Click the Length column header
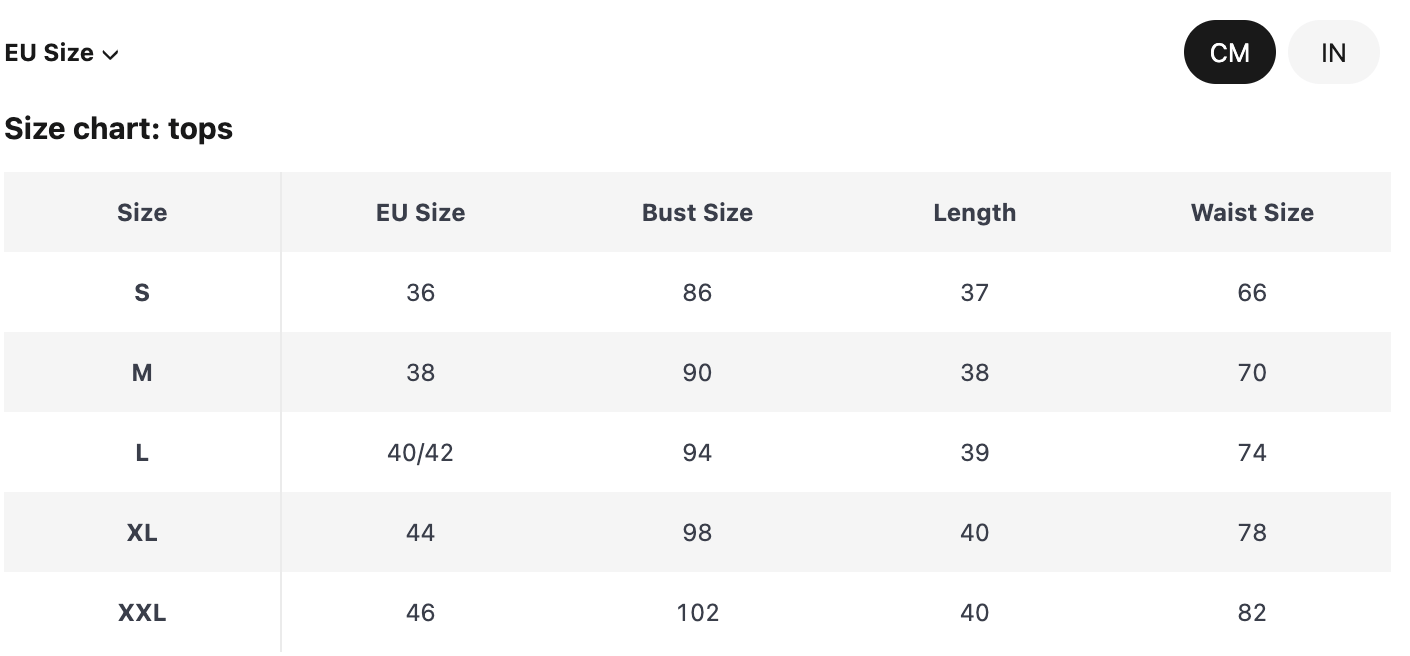 [x=974, y=213]
